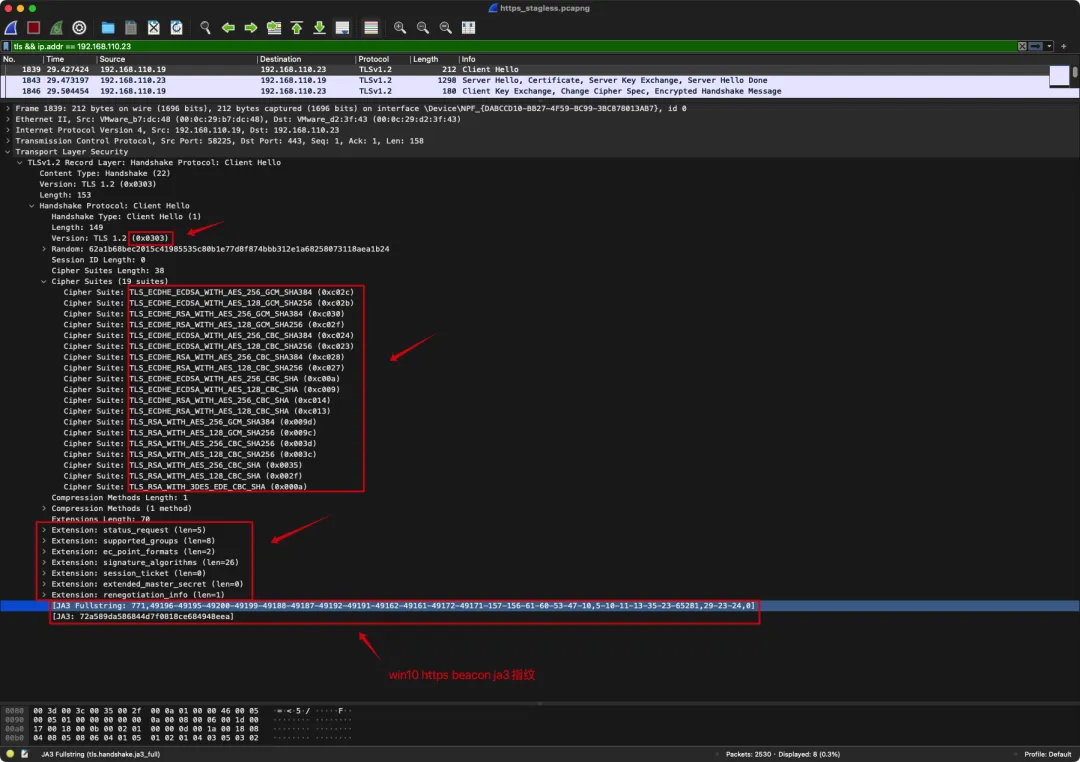Select packet 1839 Client Hello
This screenshot has width=1080, height=762.
[525, 70]
